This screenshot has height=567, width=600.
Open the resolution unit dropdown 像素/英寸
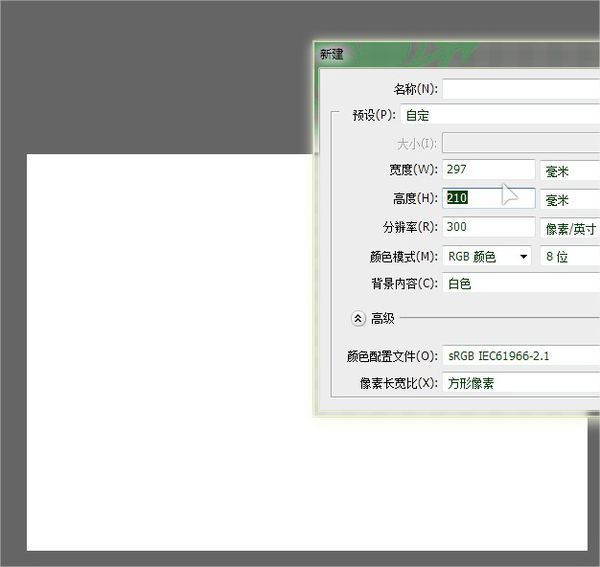click(x=570, y=228)
